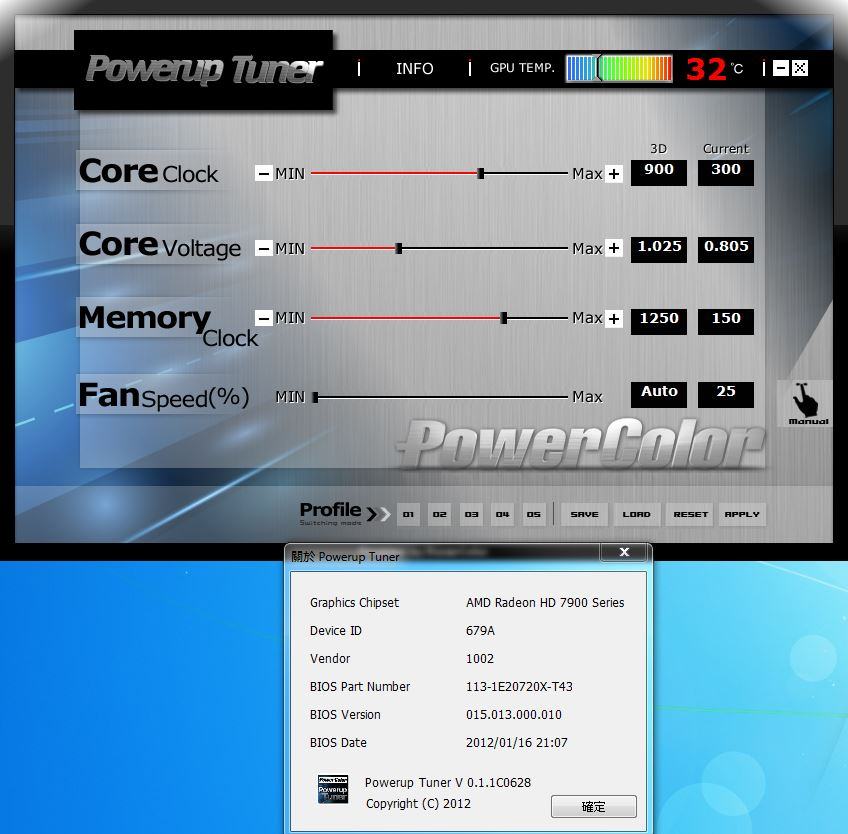Click the Core Voltage 3D value 1.025
The image size is (848, 834).
point(659,249)
